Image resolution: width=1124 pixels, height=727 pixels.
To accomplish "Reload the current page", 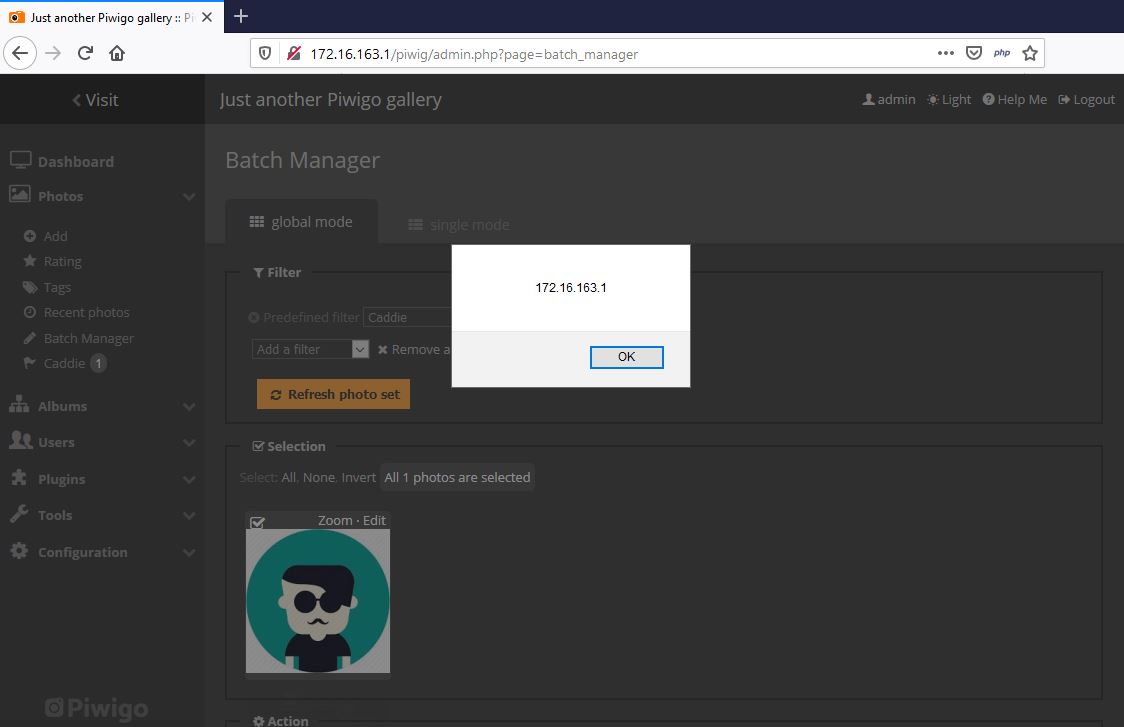I will pos(85,53).
